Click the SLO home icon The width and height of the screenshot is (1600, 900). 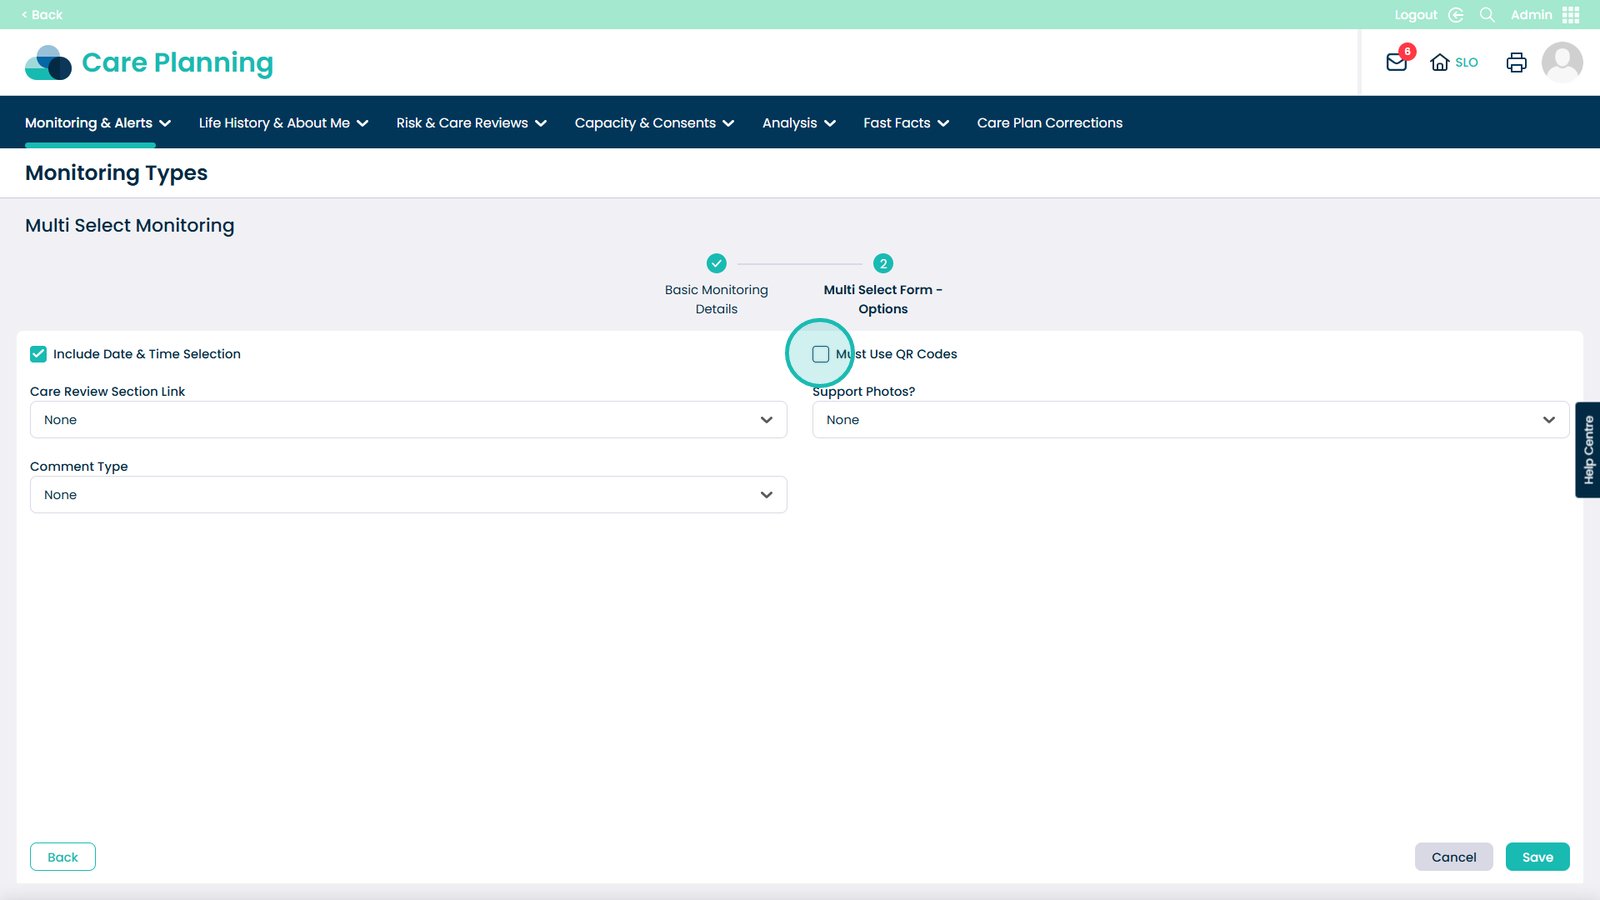point(1440,62)
